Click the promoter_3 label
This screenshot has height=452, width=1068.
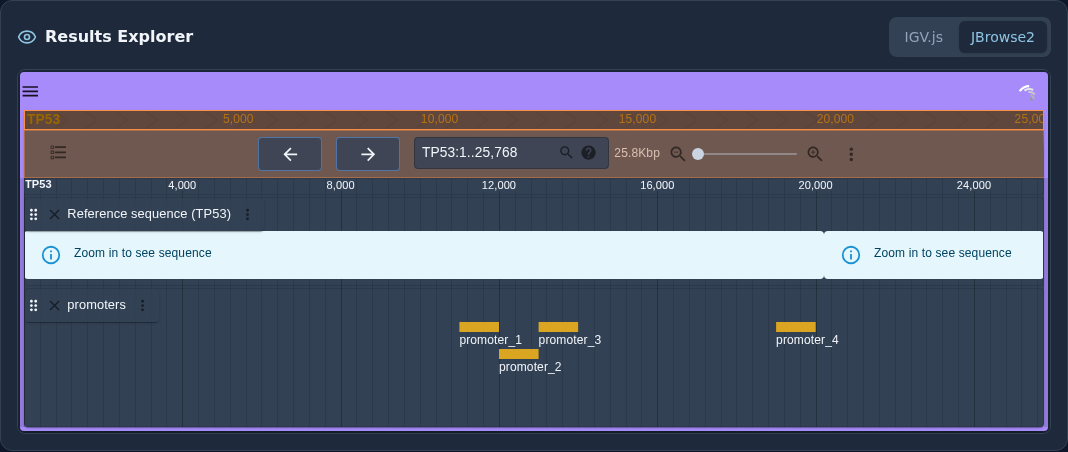coord(569,340)
